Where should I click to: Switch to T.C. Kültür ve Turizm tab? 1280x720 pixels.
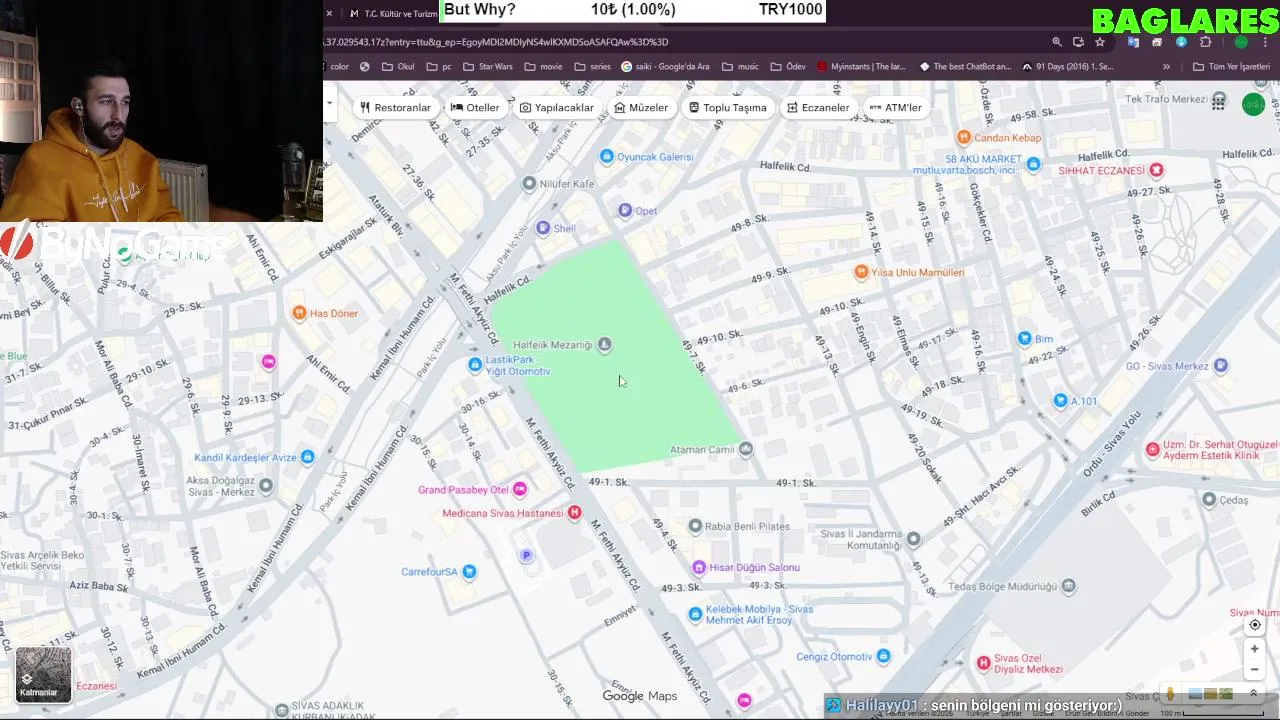(x=392, y=13)
